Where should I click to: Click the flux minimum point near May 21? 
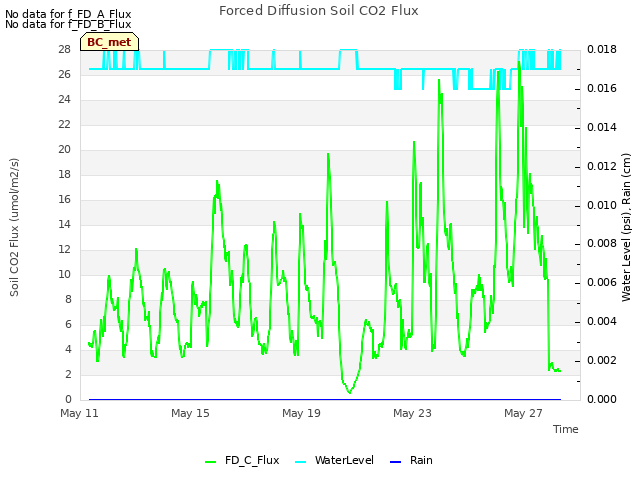click(349, 393)
